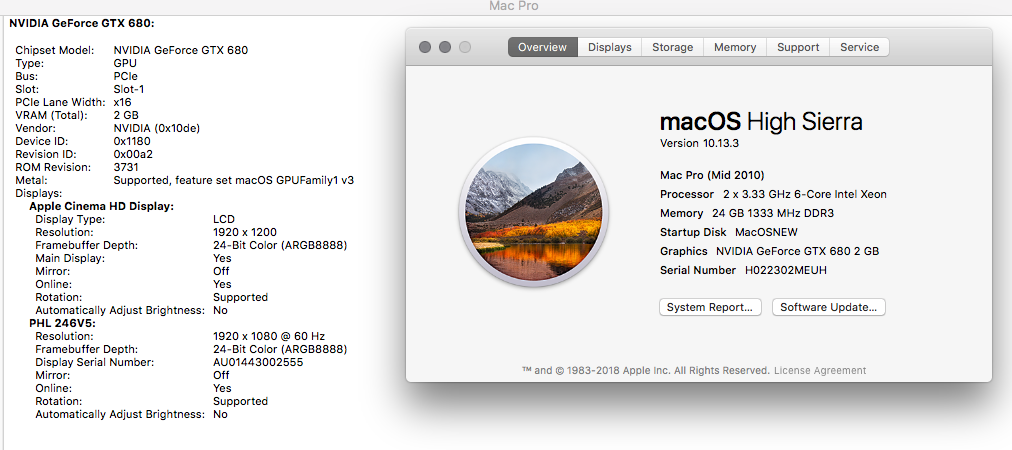Click the Mac Pro window title
Screen dimensions: 1012x450
514,6
